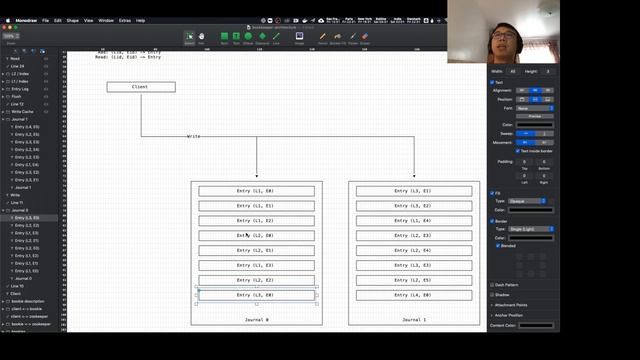This screenshot has width=640, height=360.
Task: Open the Apple menu
Action: click(x=7, y=20)
